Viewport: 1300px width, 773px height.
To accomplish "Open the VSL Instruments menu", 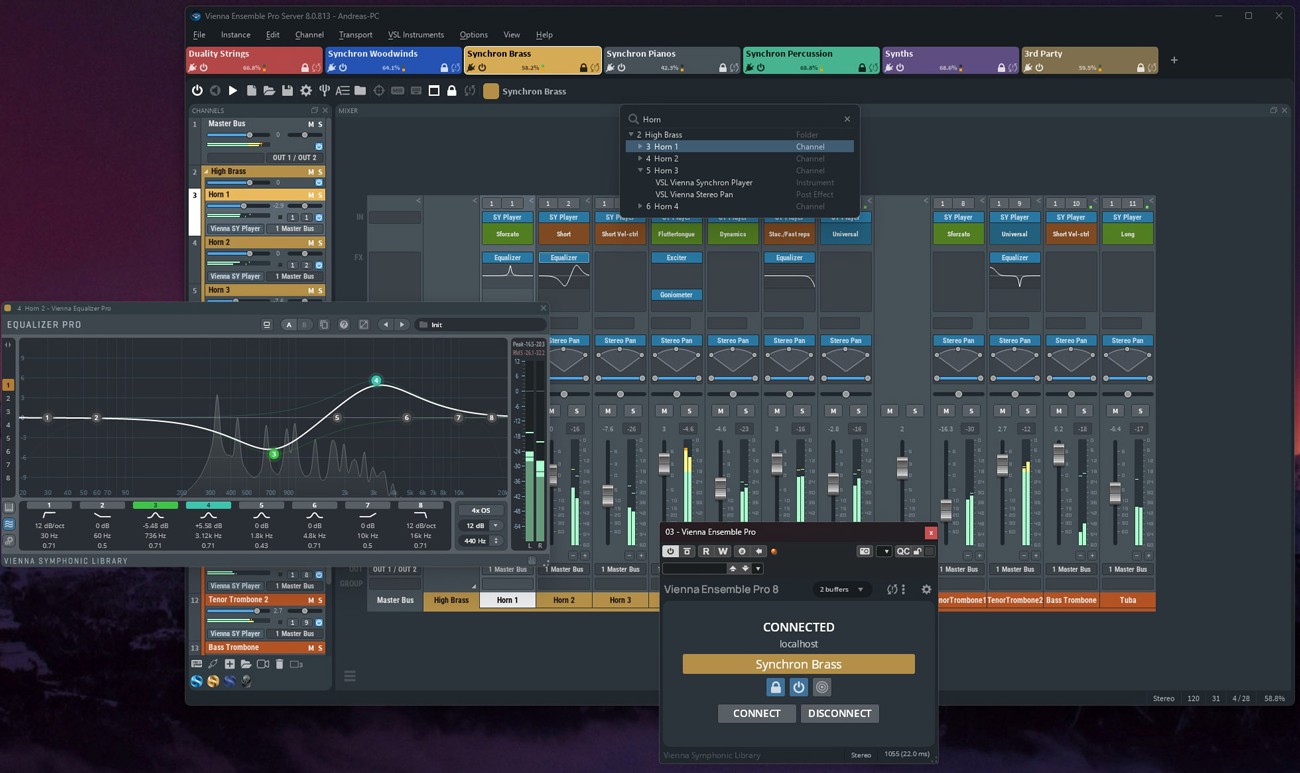I will 416,35.
